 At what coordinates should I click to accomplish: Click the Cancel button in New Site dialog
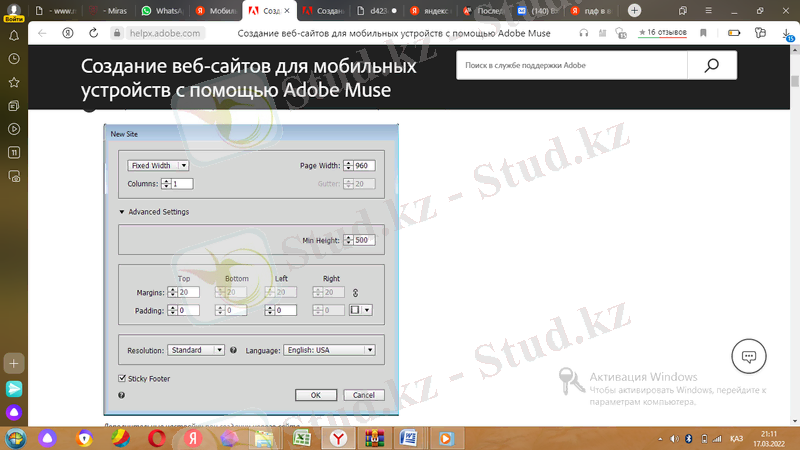click(x=363, y=395)
